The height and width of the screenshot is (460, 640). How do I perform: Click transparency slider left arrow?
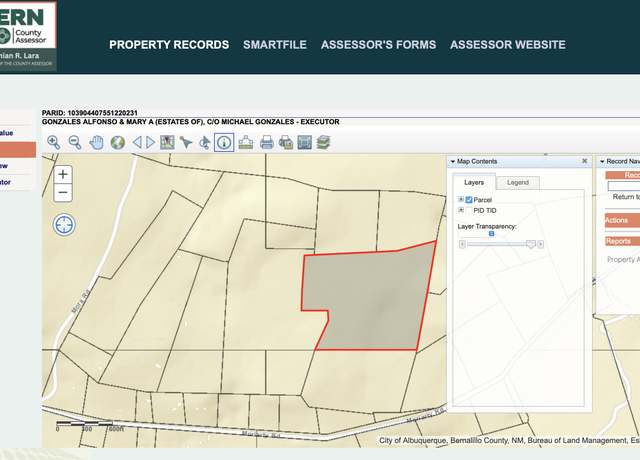tap(462, 244)
